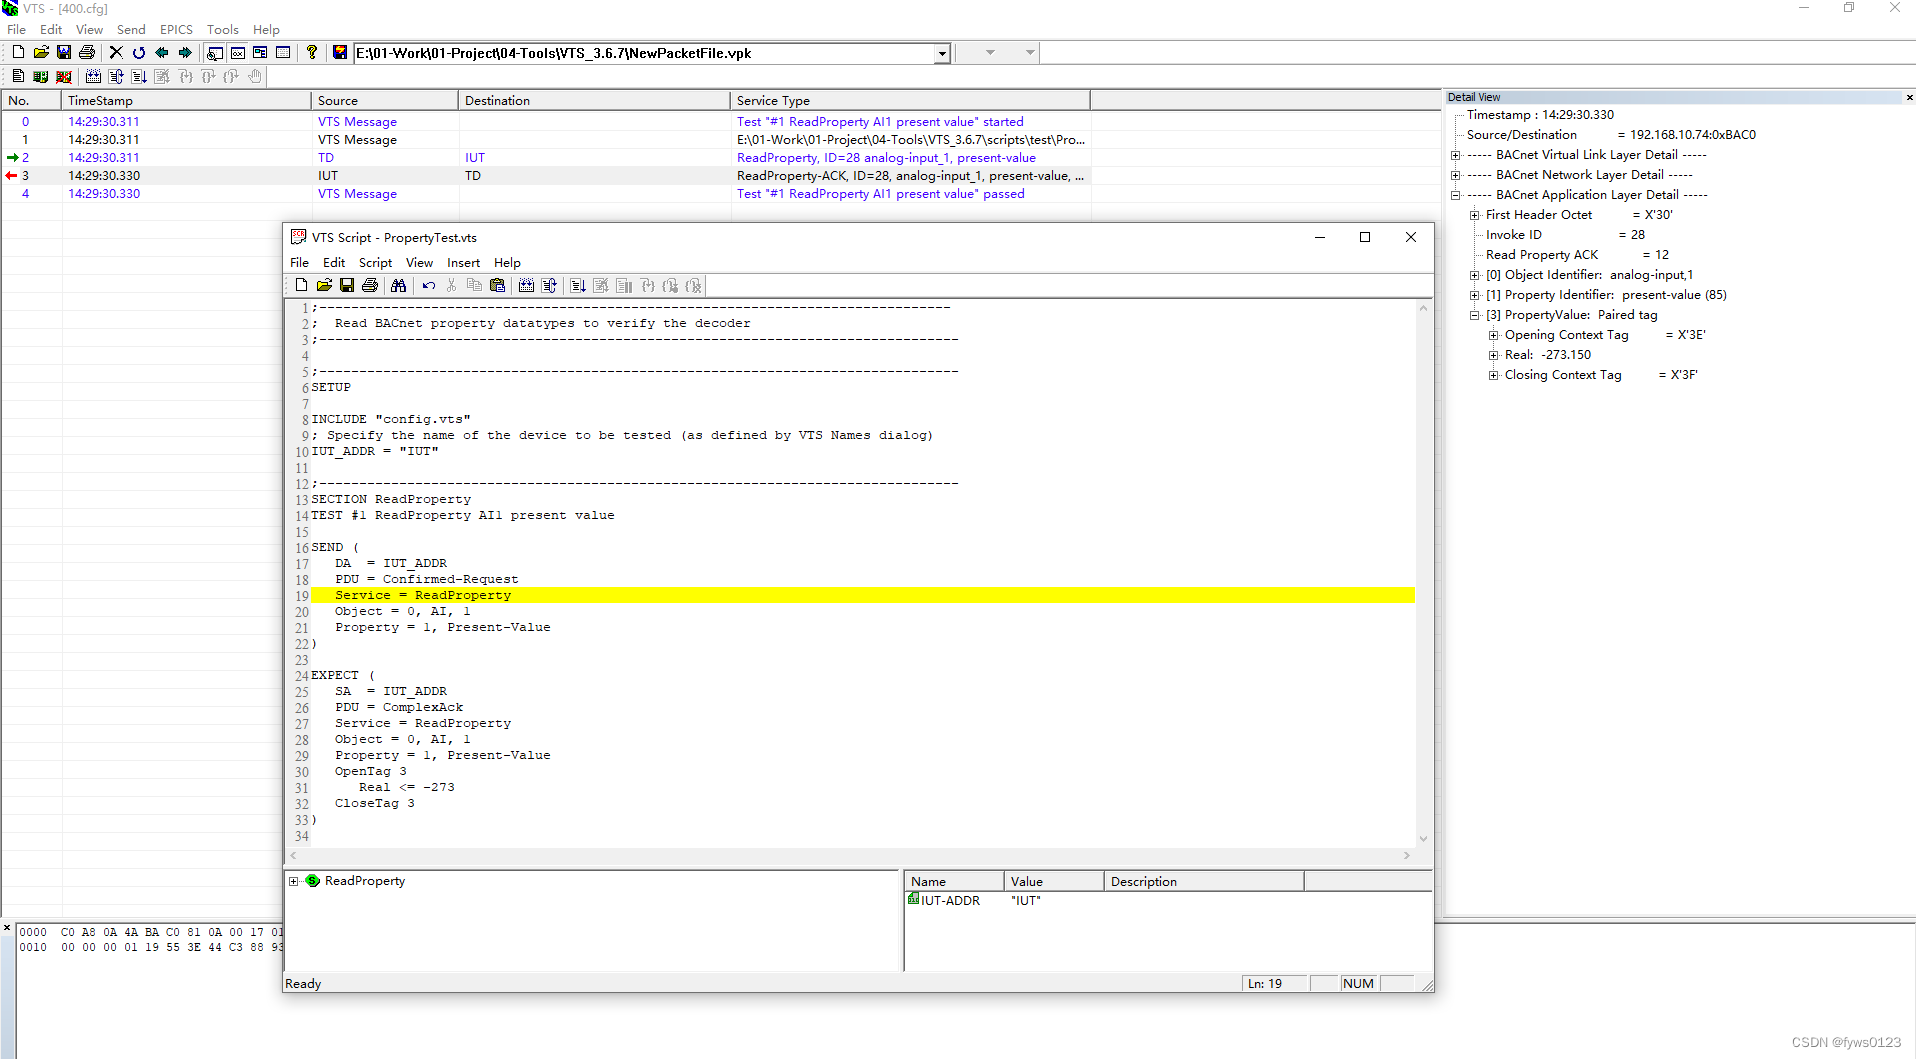Click check syntax icon in script editor toolbar
Image resolution: width=1916 pixels, height=1059 pixels.
click(x=526, y=285)
